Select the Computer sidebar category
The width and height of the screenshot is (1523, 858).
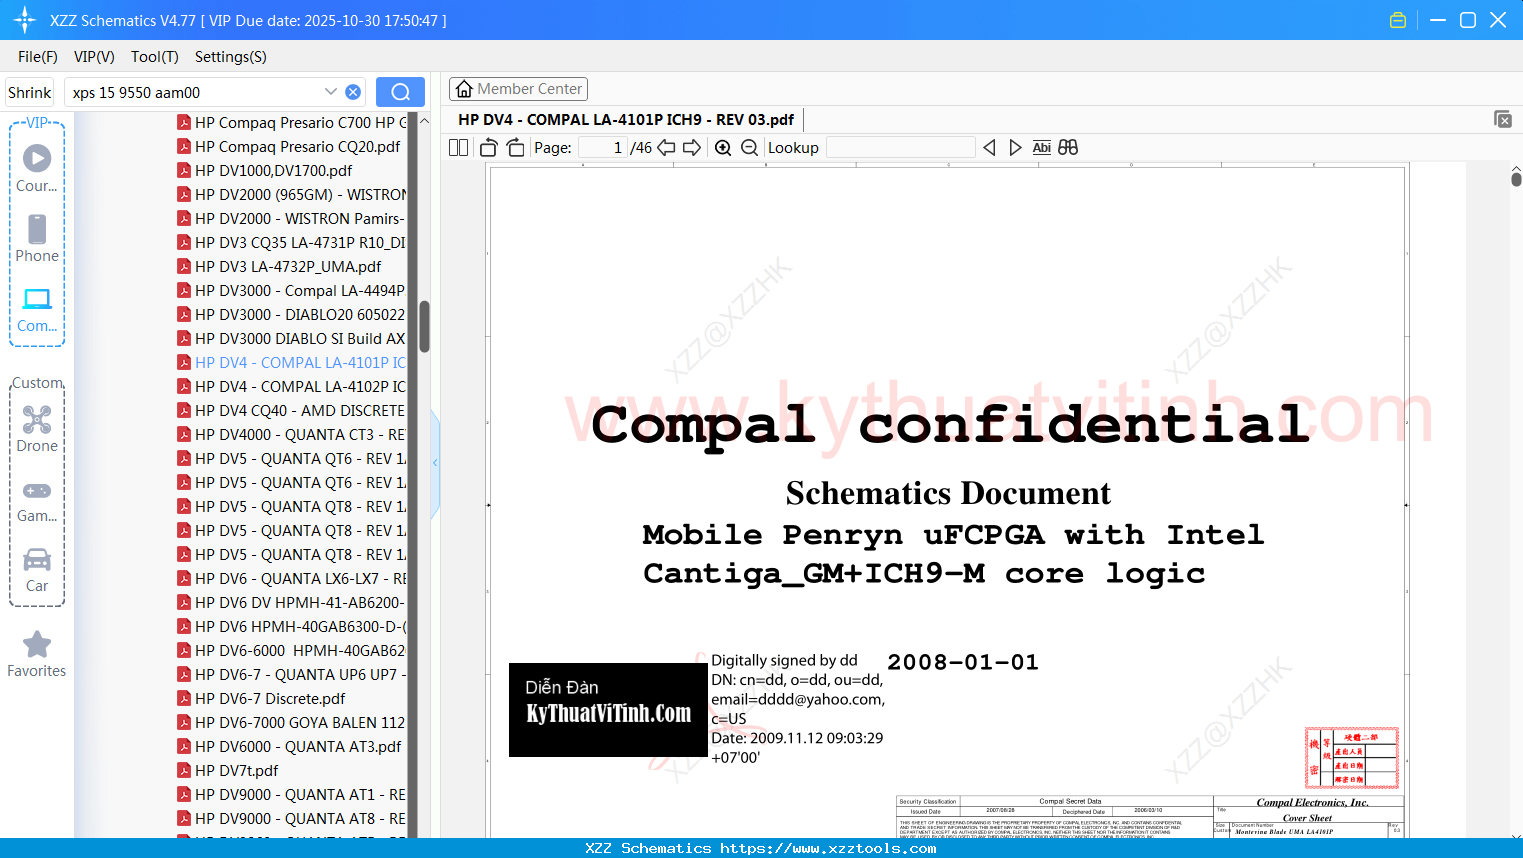(37, 309)
